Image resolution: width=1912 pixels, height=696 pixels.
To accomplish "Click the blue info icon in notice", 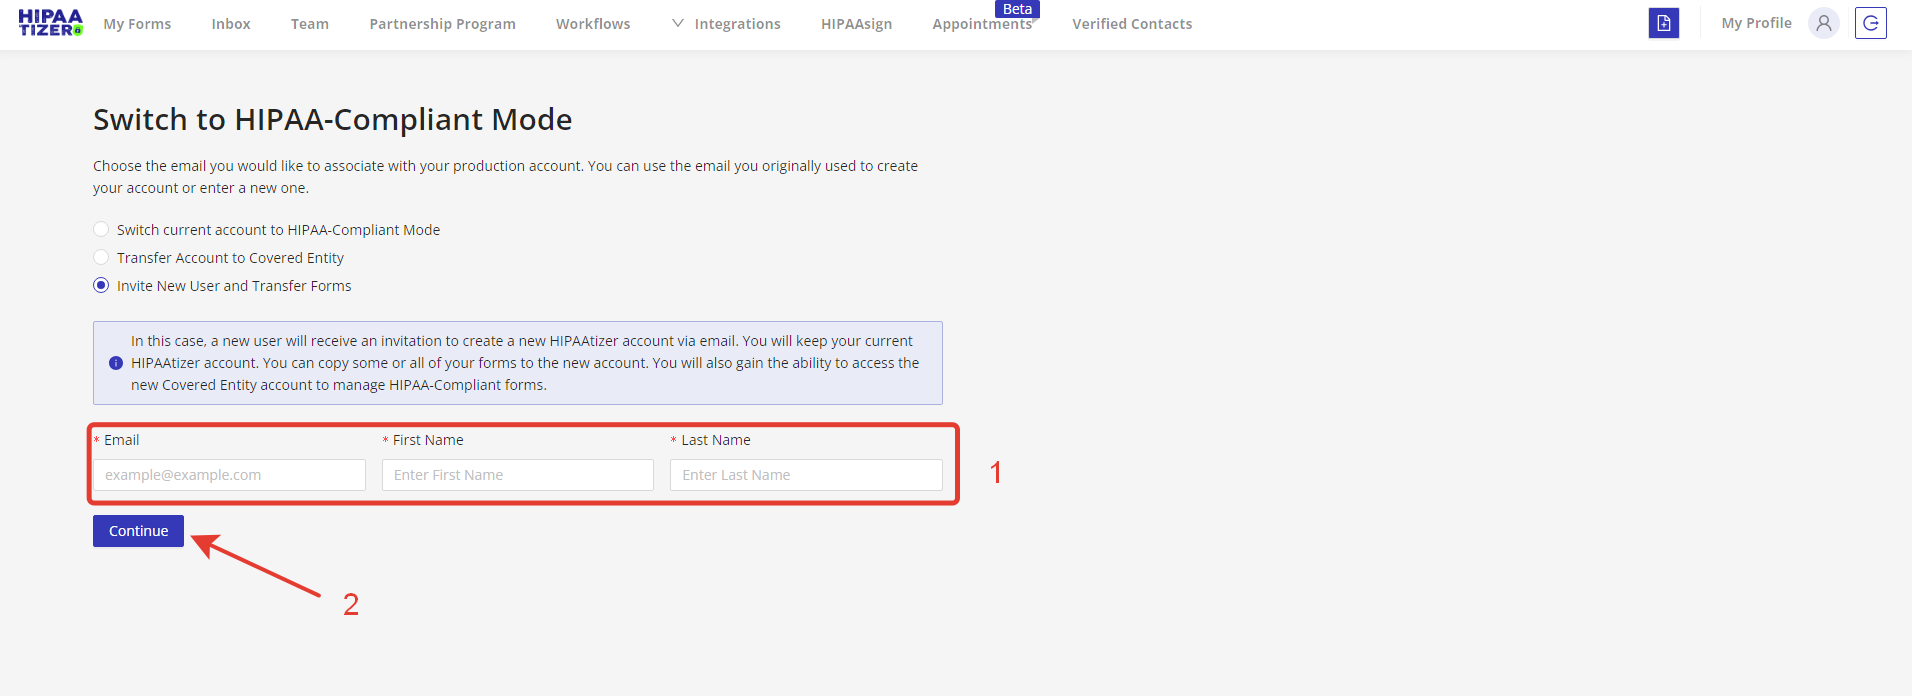I will coord(116,363).
